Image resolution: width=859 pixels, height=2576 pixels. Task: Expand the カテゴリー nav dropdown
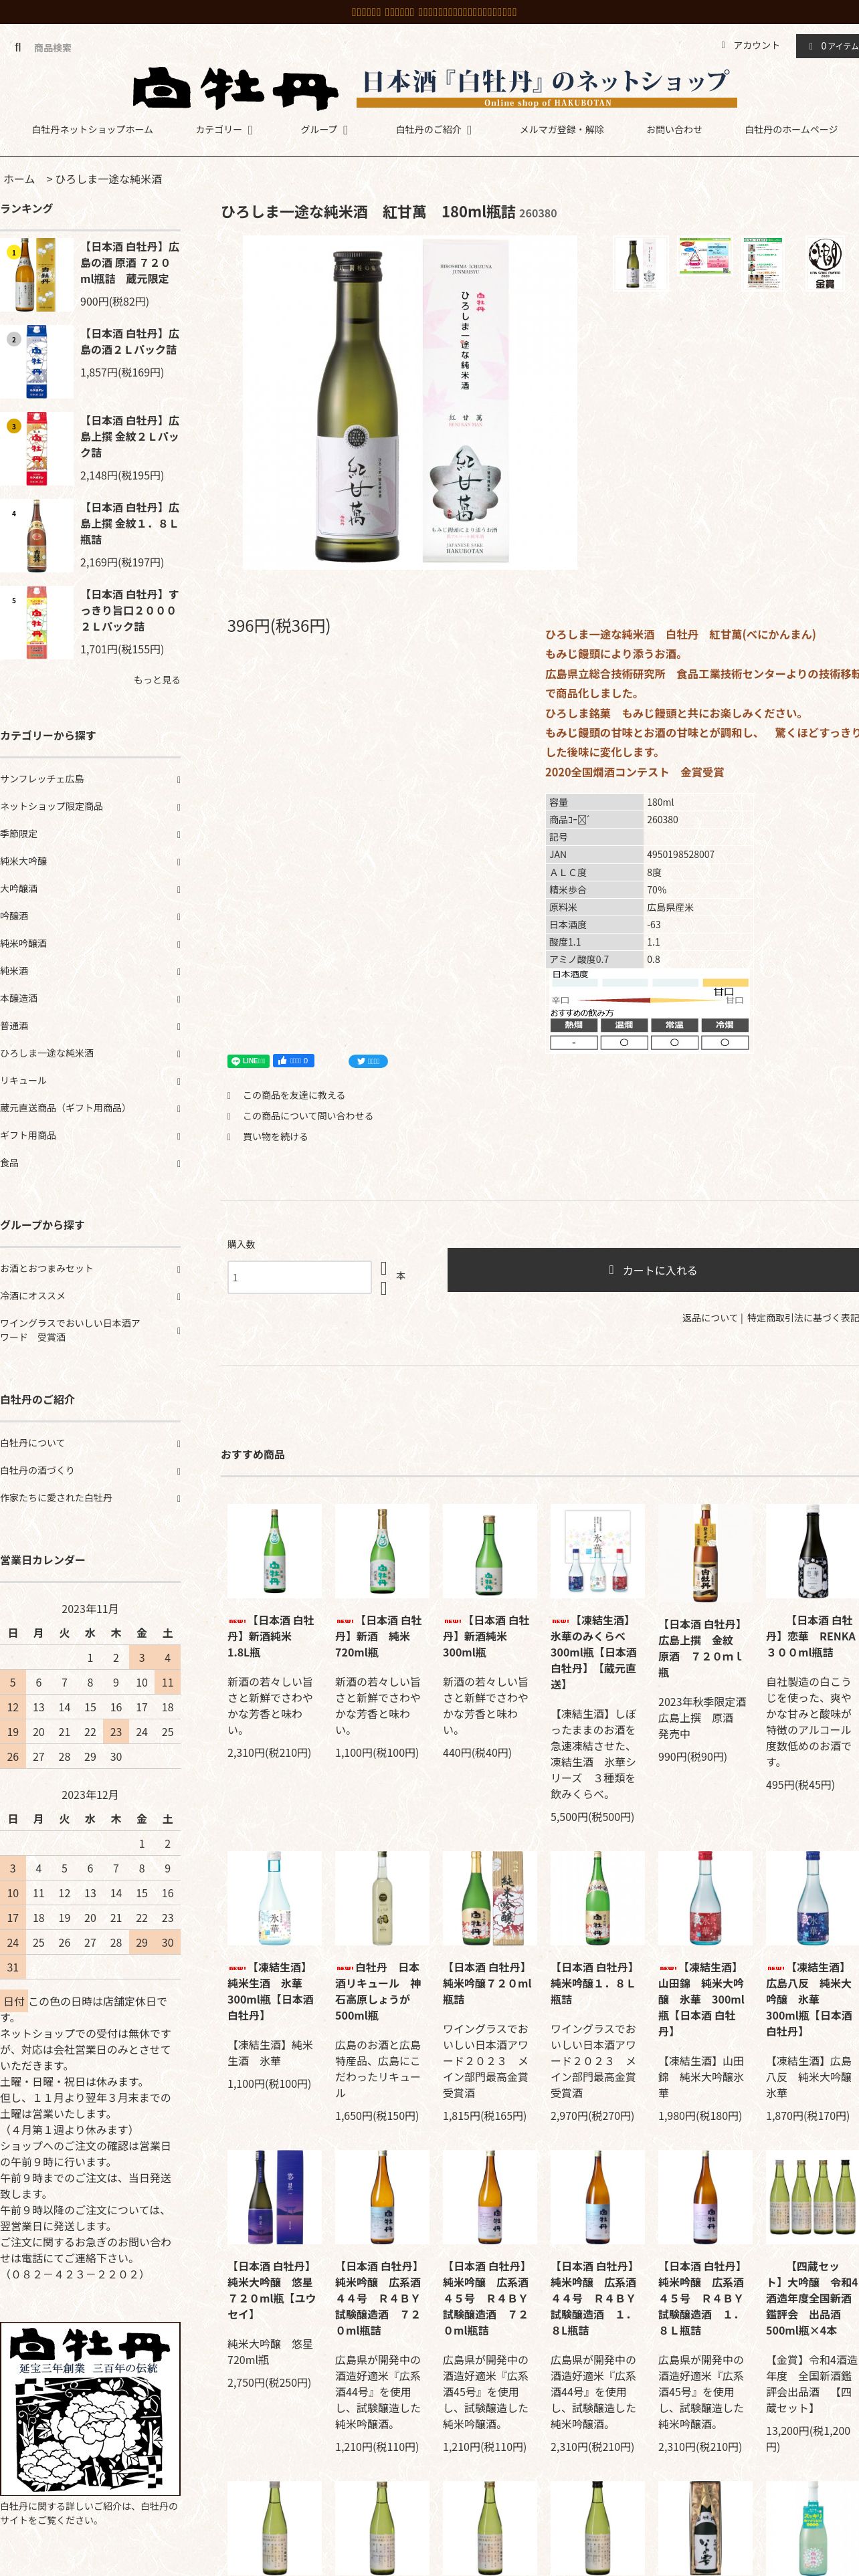(x=224, y=129)
